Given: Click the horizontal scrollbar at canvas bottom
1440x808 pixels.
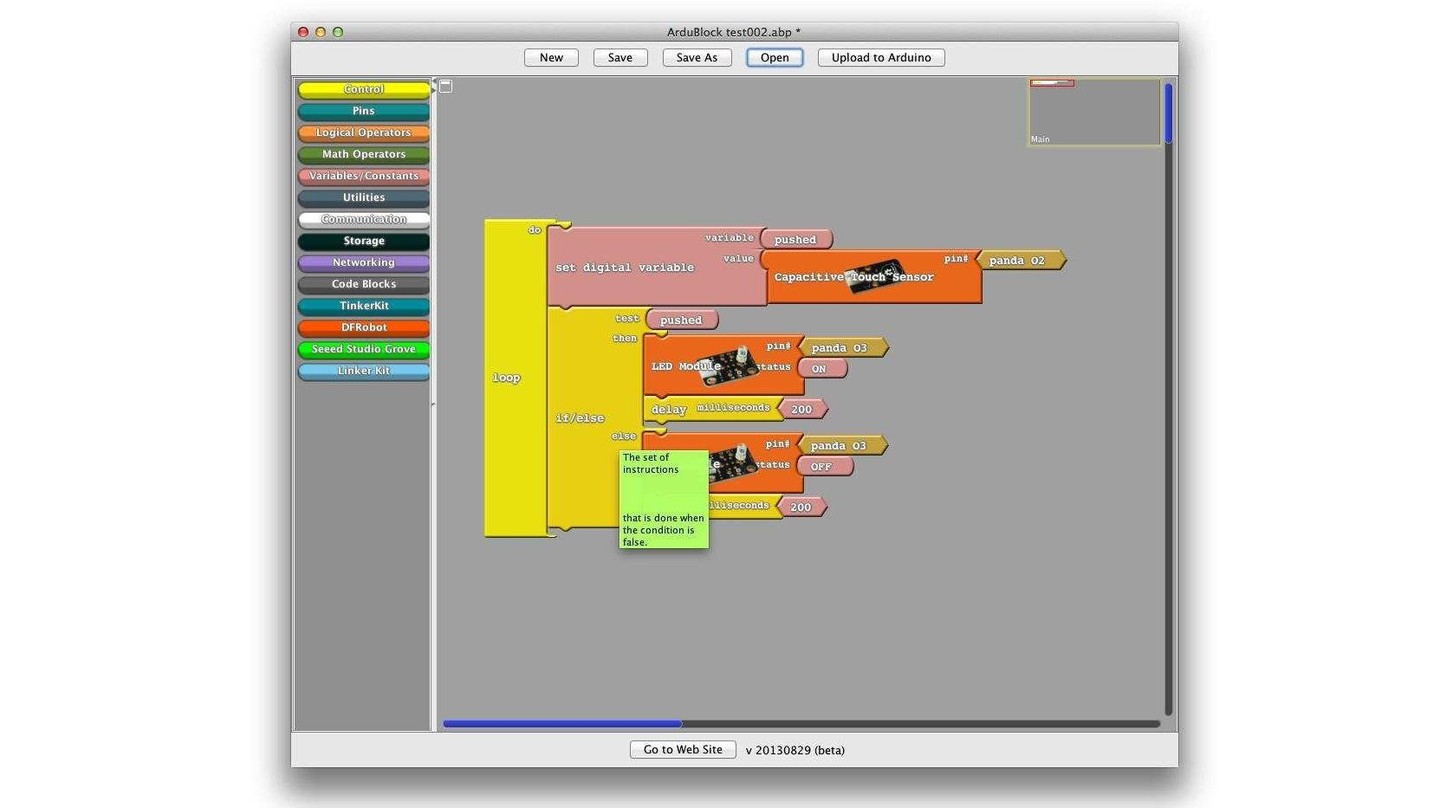Looking at the screenshot, I should pyautogui.click(x=562, y=724).
